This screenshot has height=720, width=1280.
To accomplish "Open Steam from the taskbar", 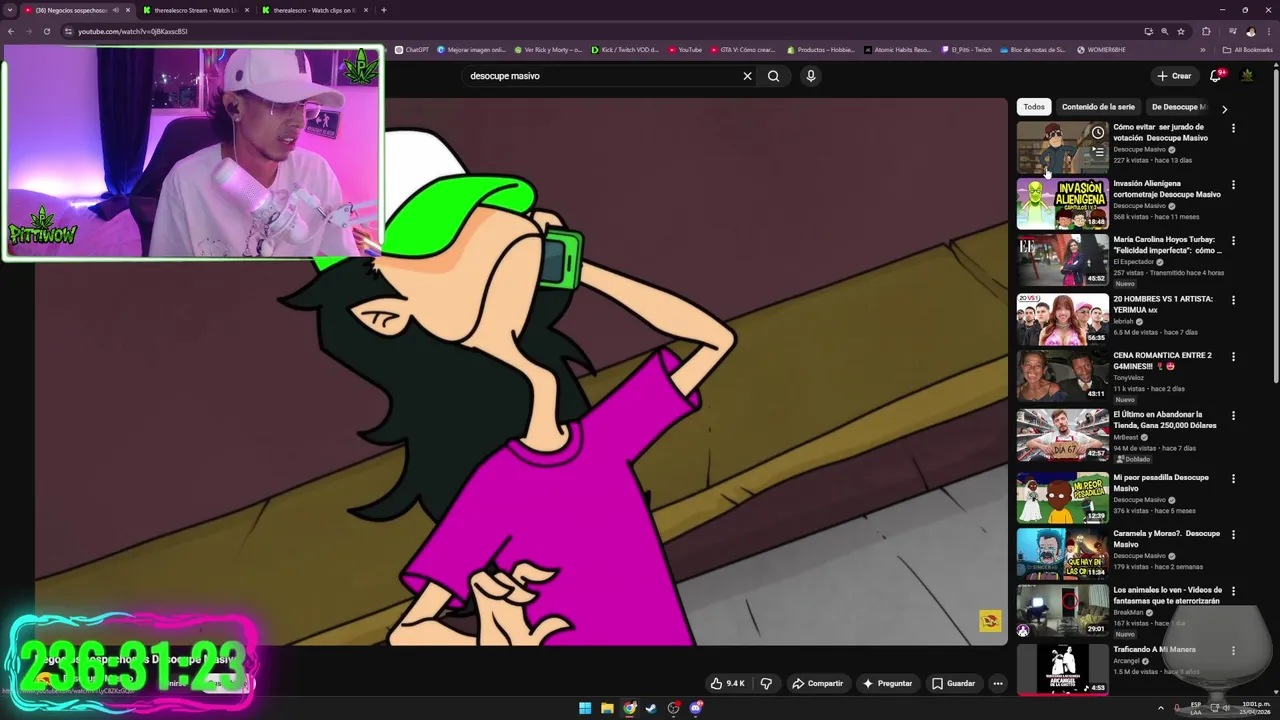I will coord(651,708).
